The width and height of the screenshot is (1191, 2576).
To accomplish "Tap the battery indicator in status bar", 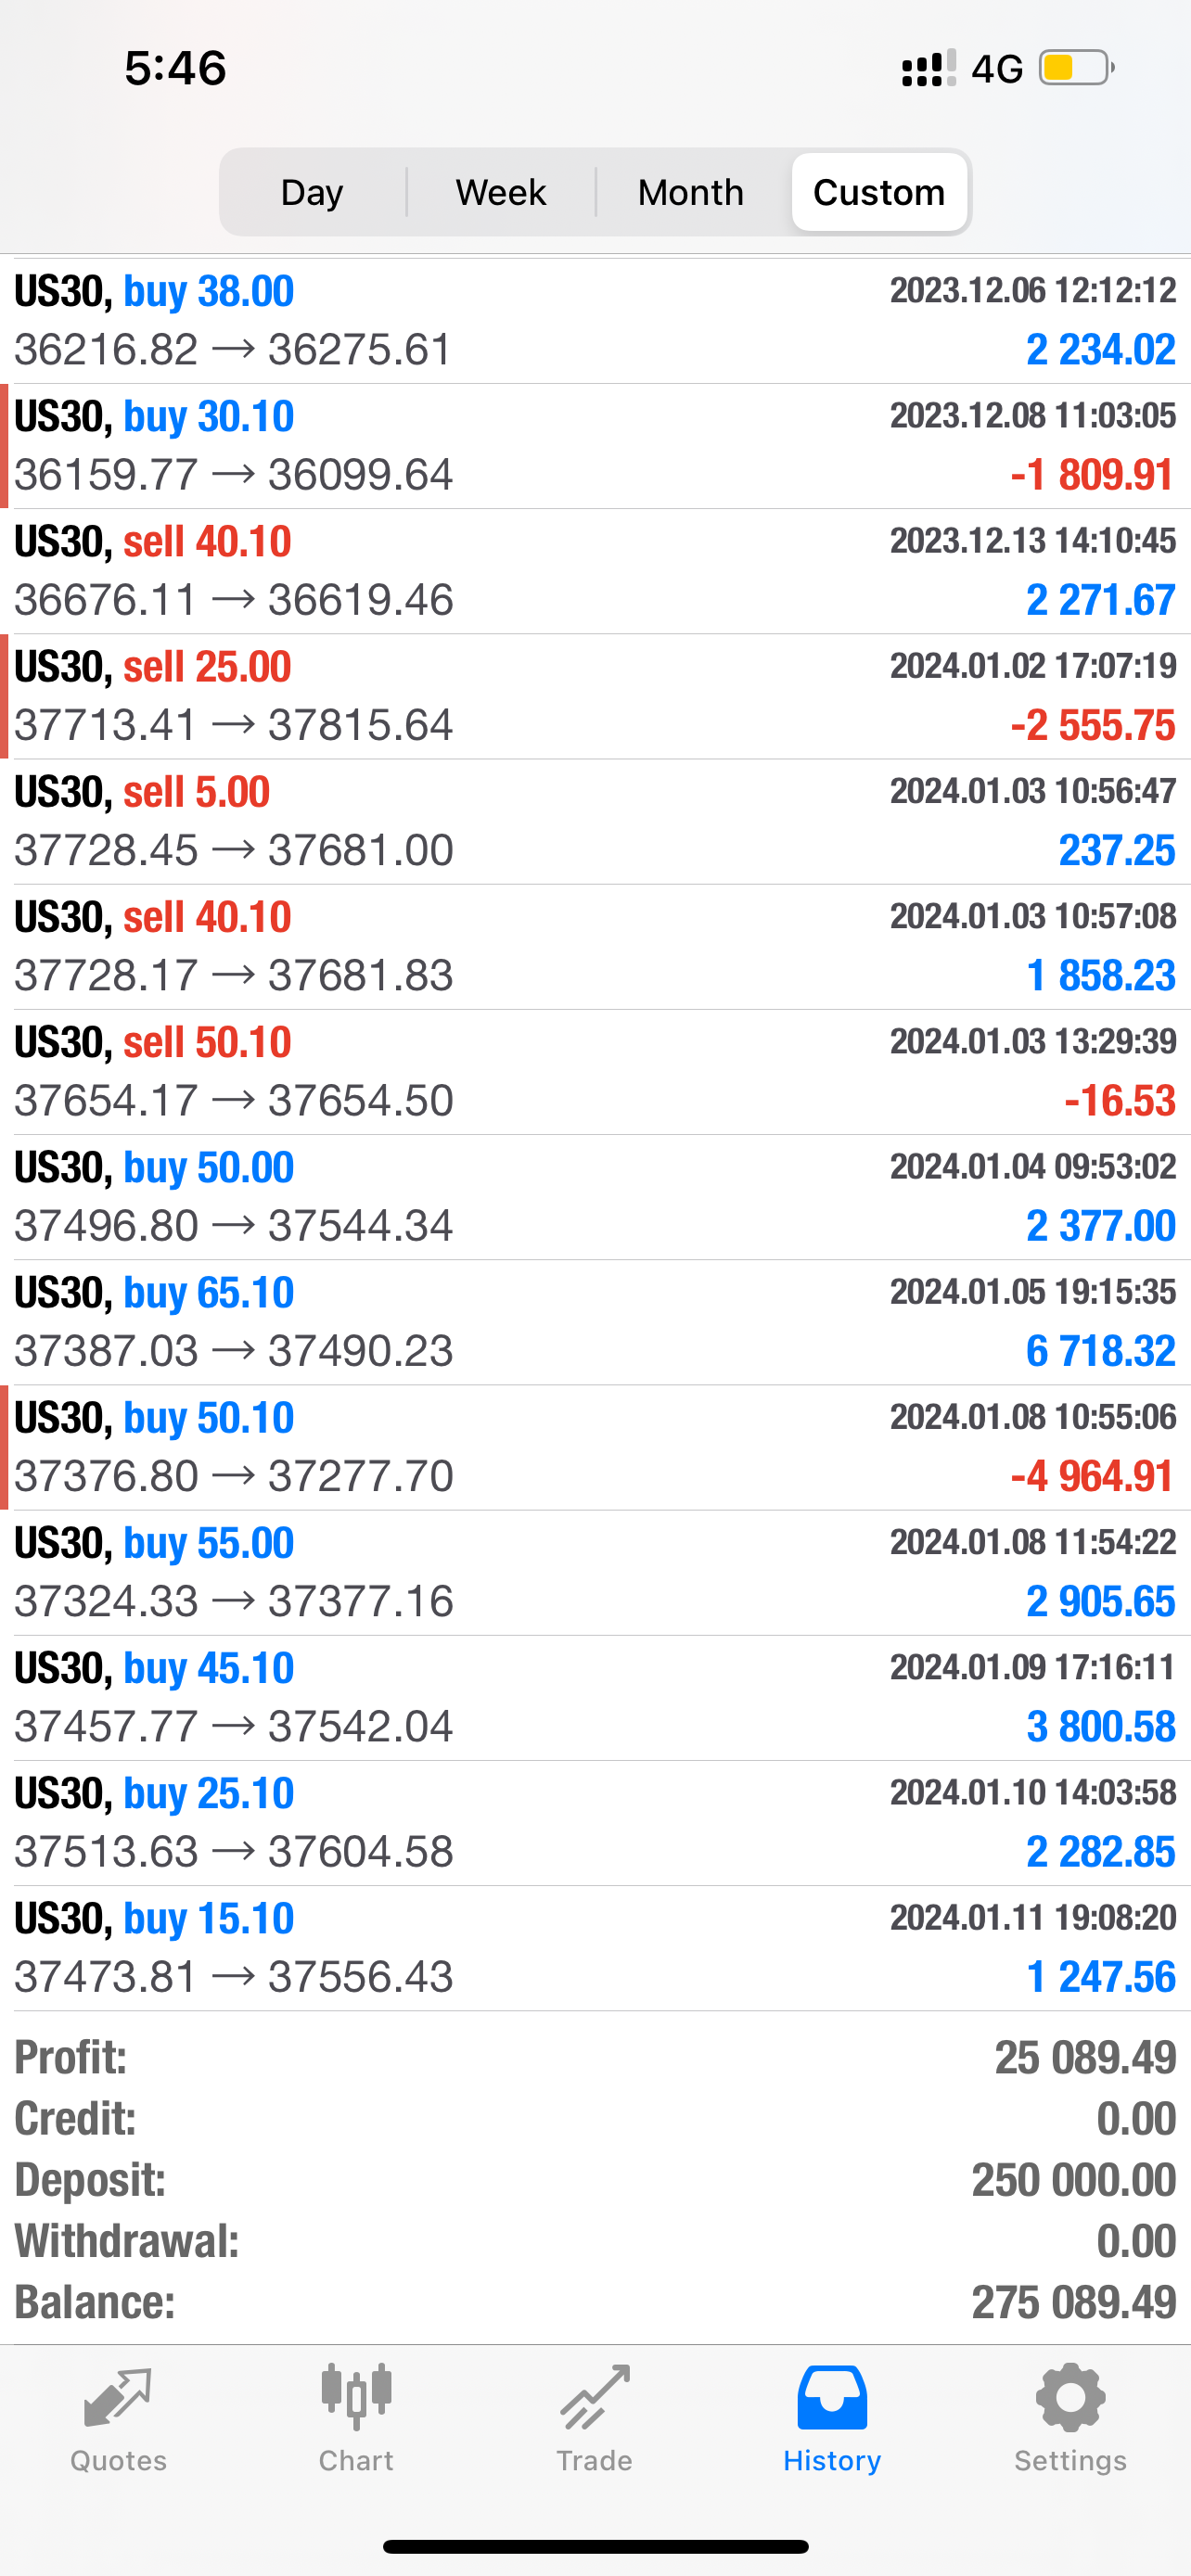I will tap(1076, 68).
